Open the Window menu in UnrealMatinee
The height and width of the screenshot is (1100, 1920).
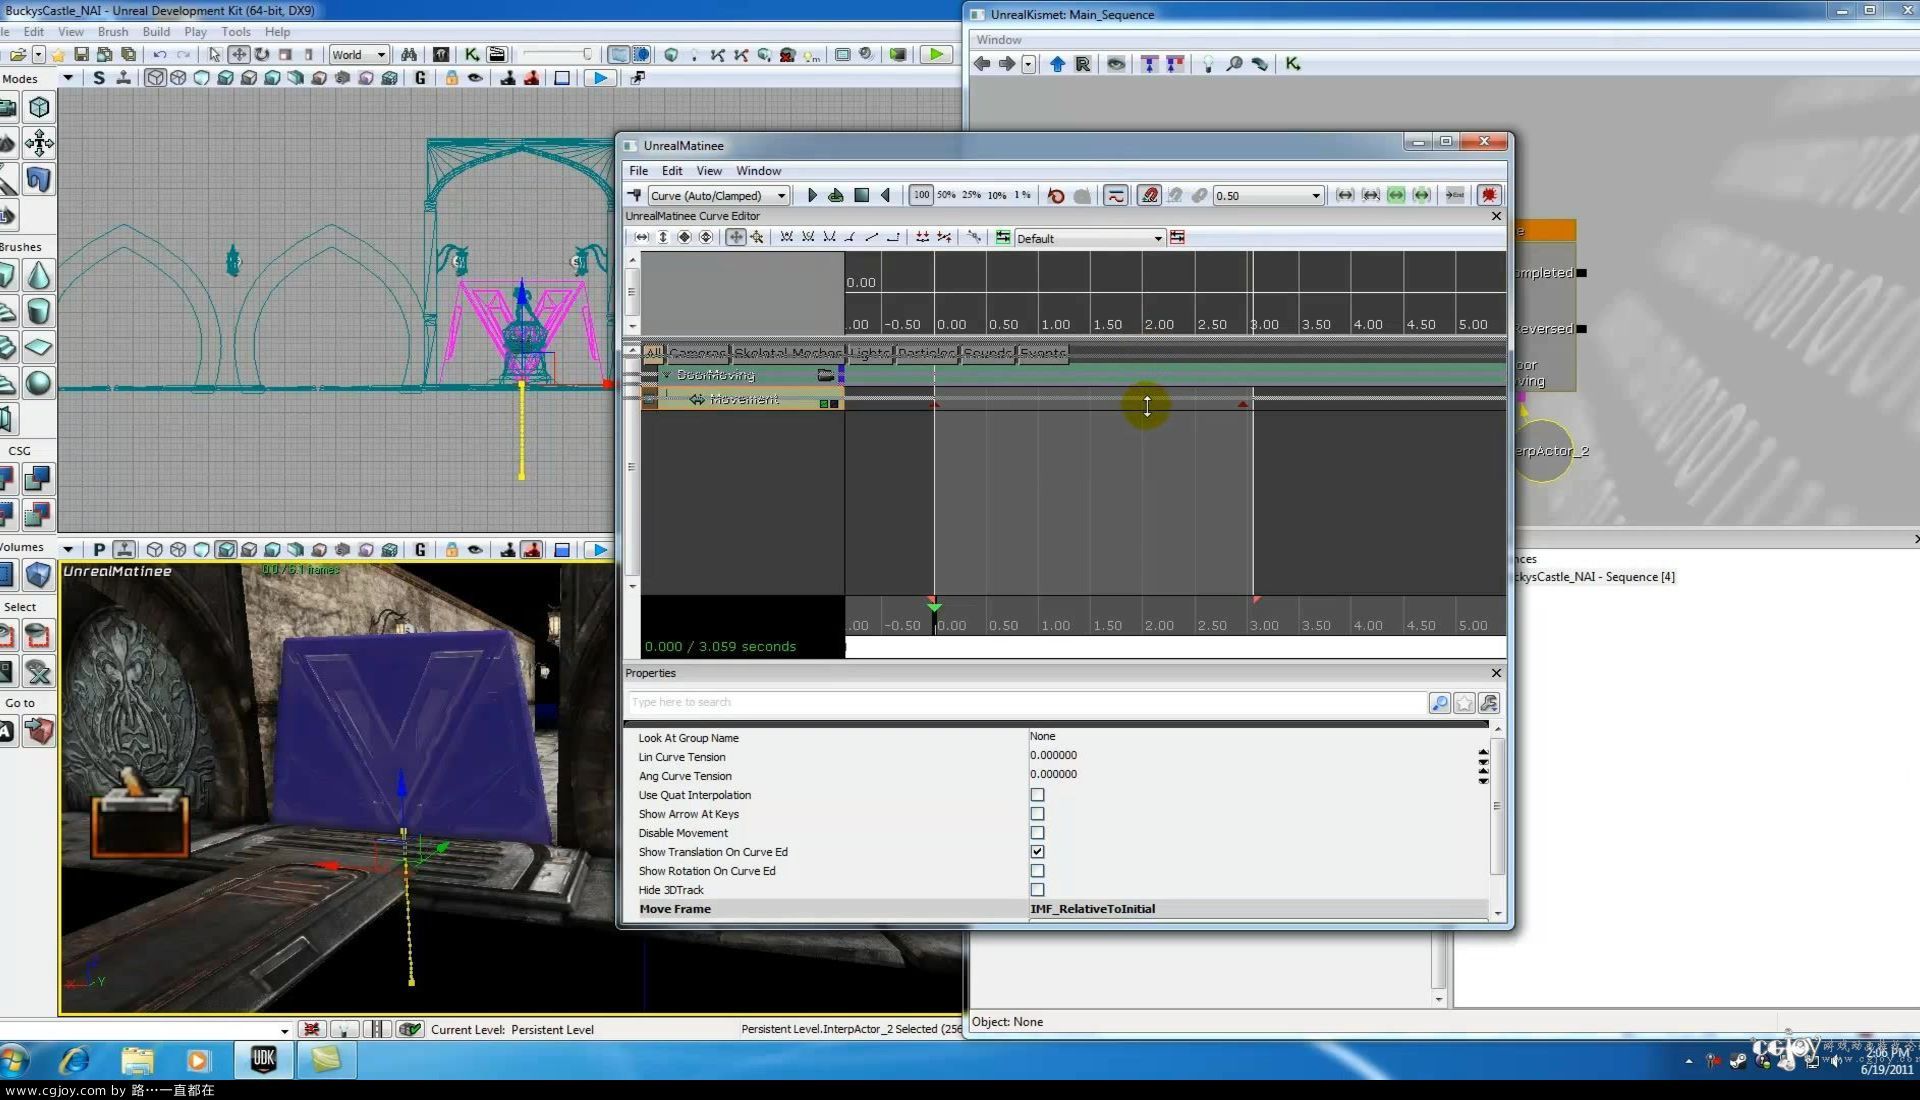pos(758,169)
